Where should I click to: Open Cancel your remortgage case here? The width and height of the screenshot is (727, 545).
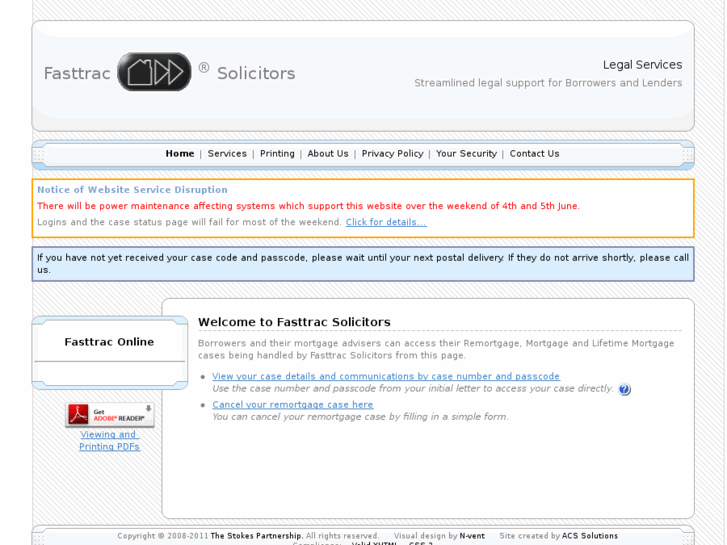pyautogui.click(x=293, y=404)
